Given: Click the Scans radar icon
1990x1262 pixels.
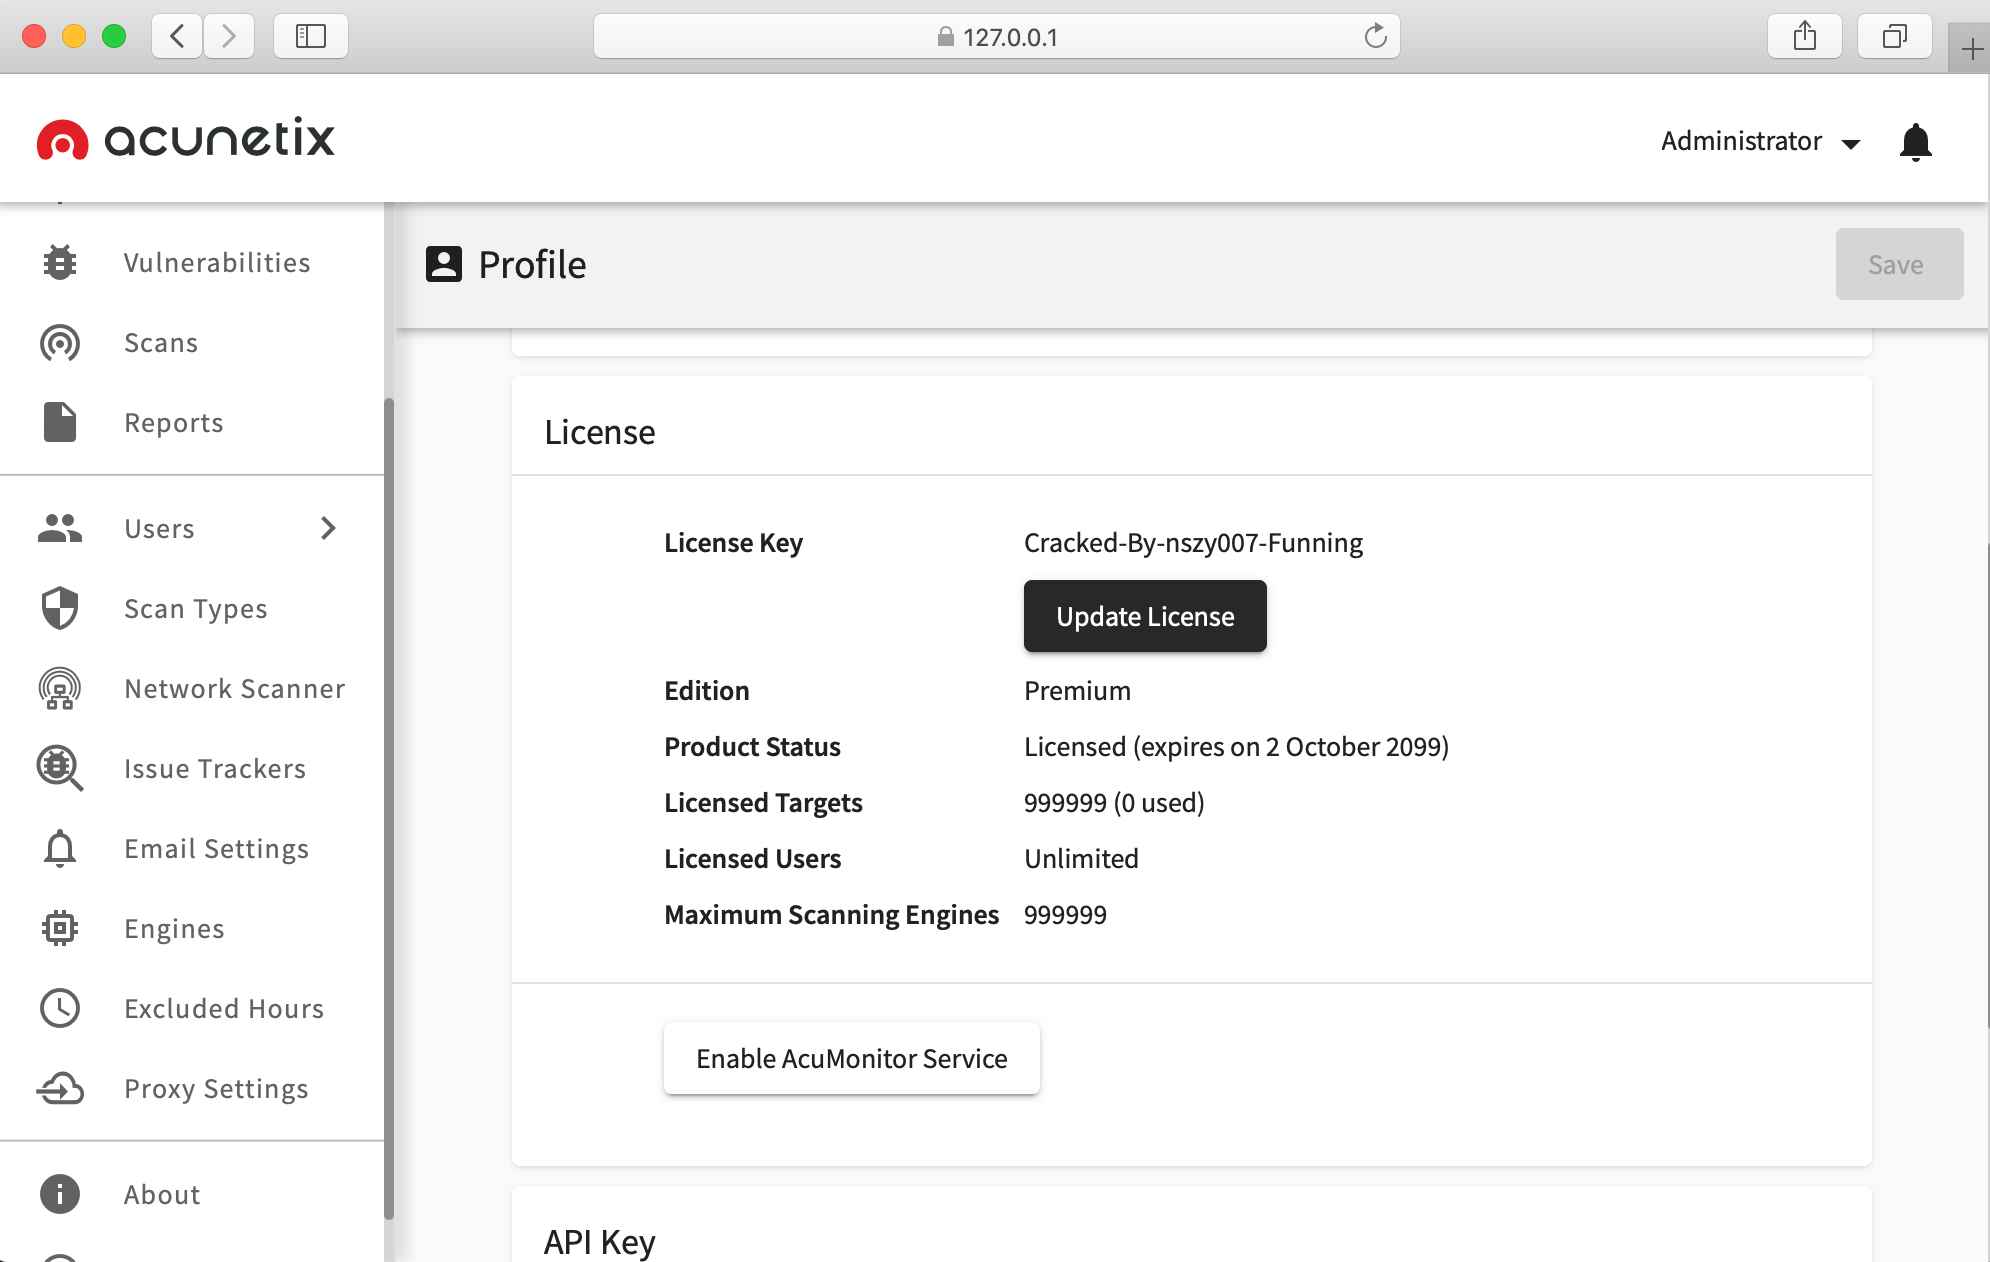Looking at the screenshot, I should [60, 343].
